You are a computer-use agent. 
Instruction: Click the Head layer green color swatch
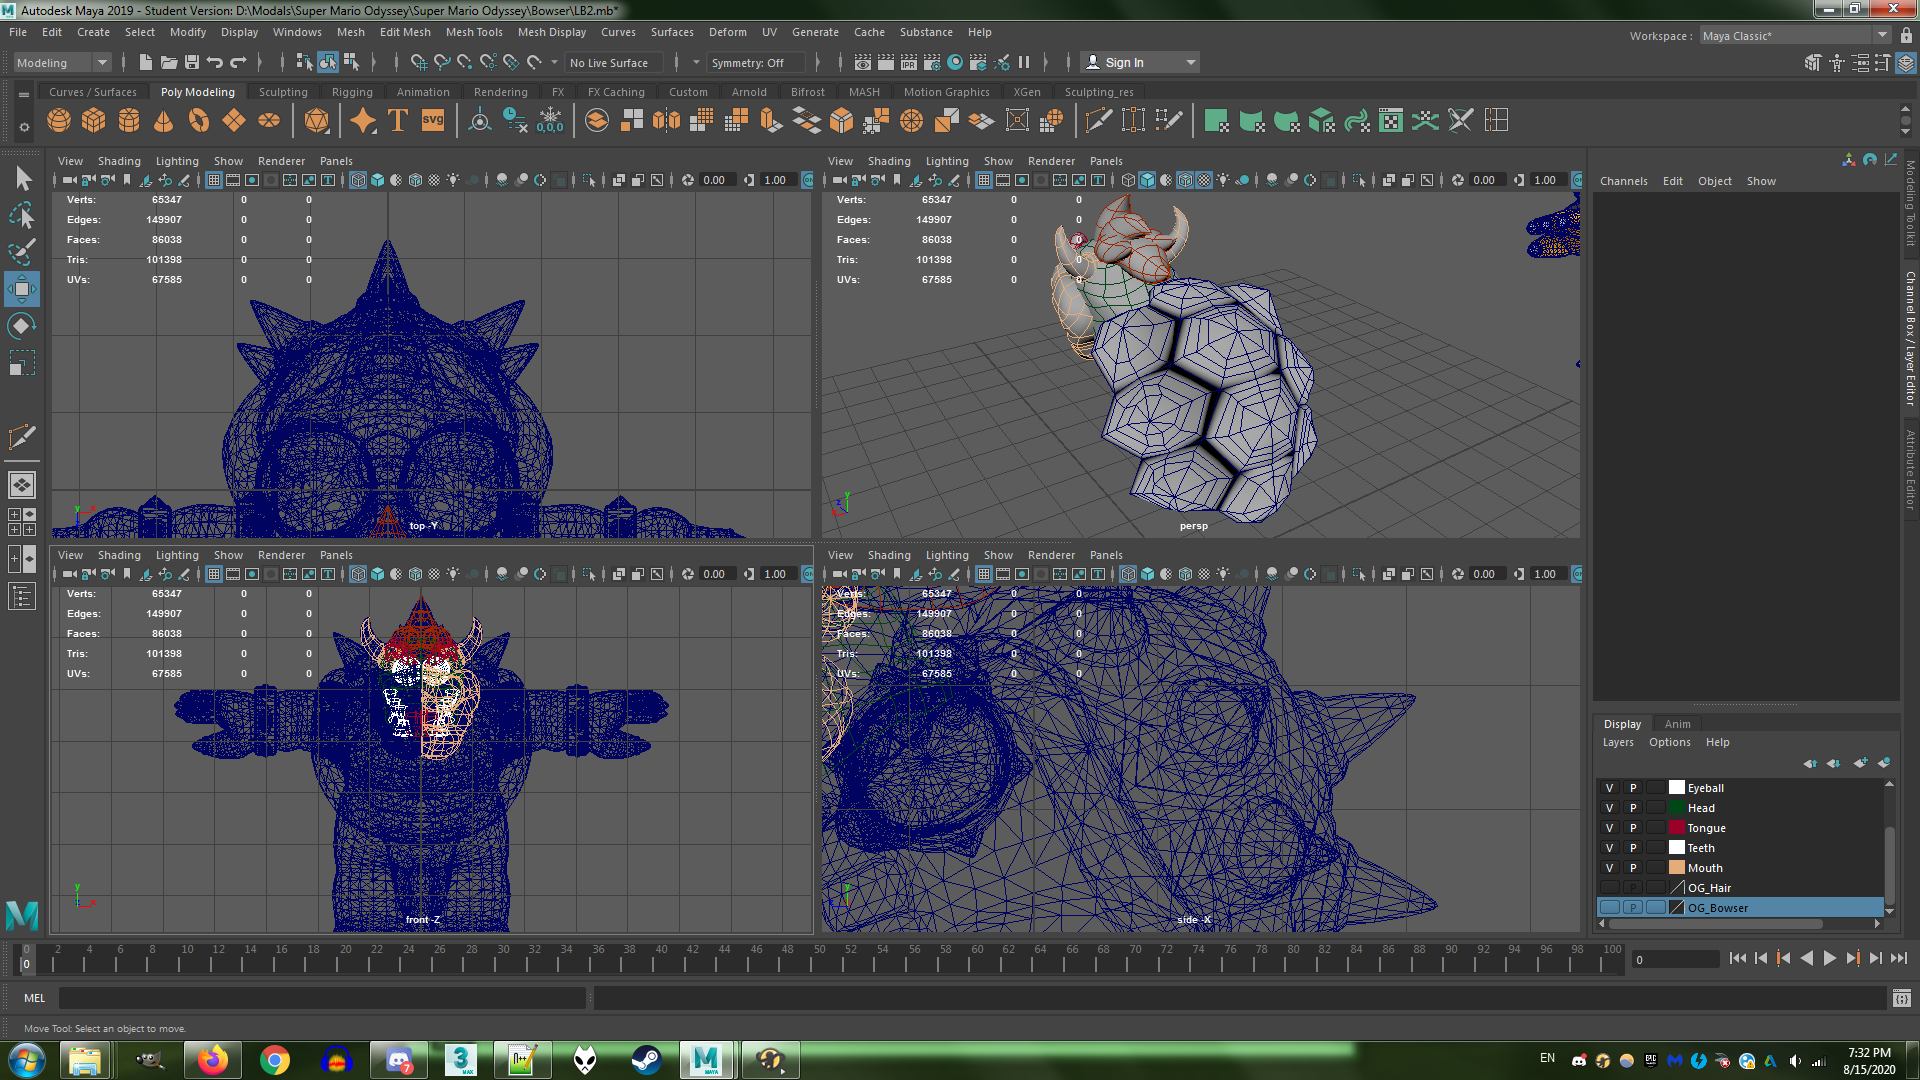(1677, 808)
